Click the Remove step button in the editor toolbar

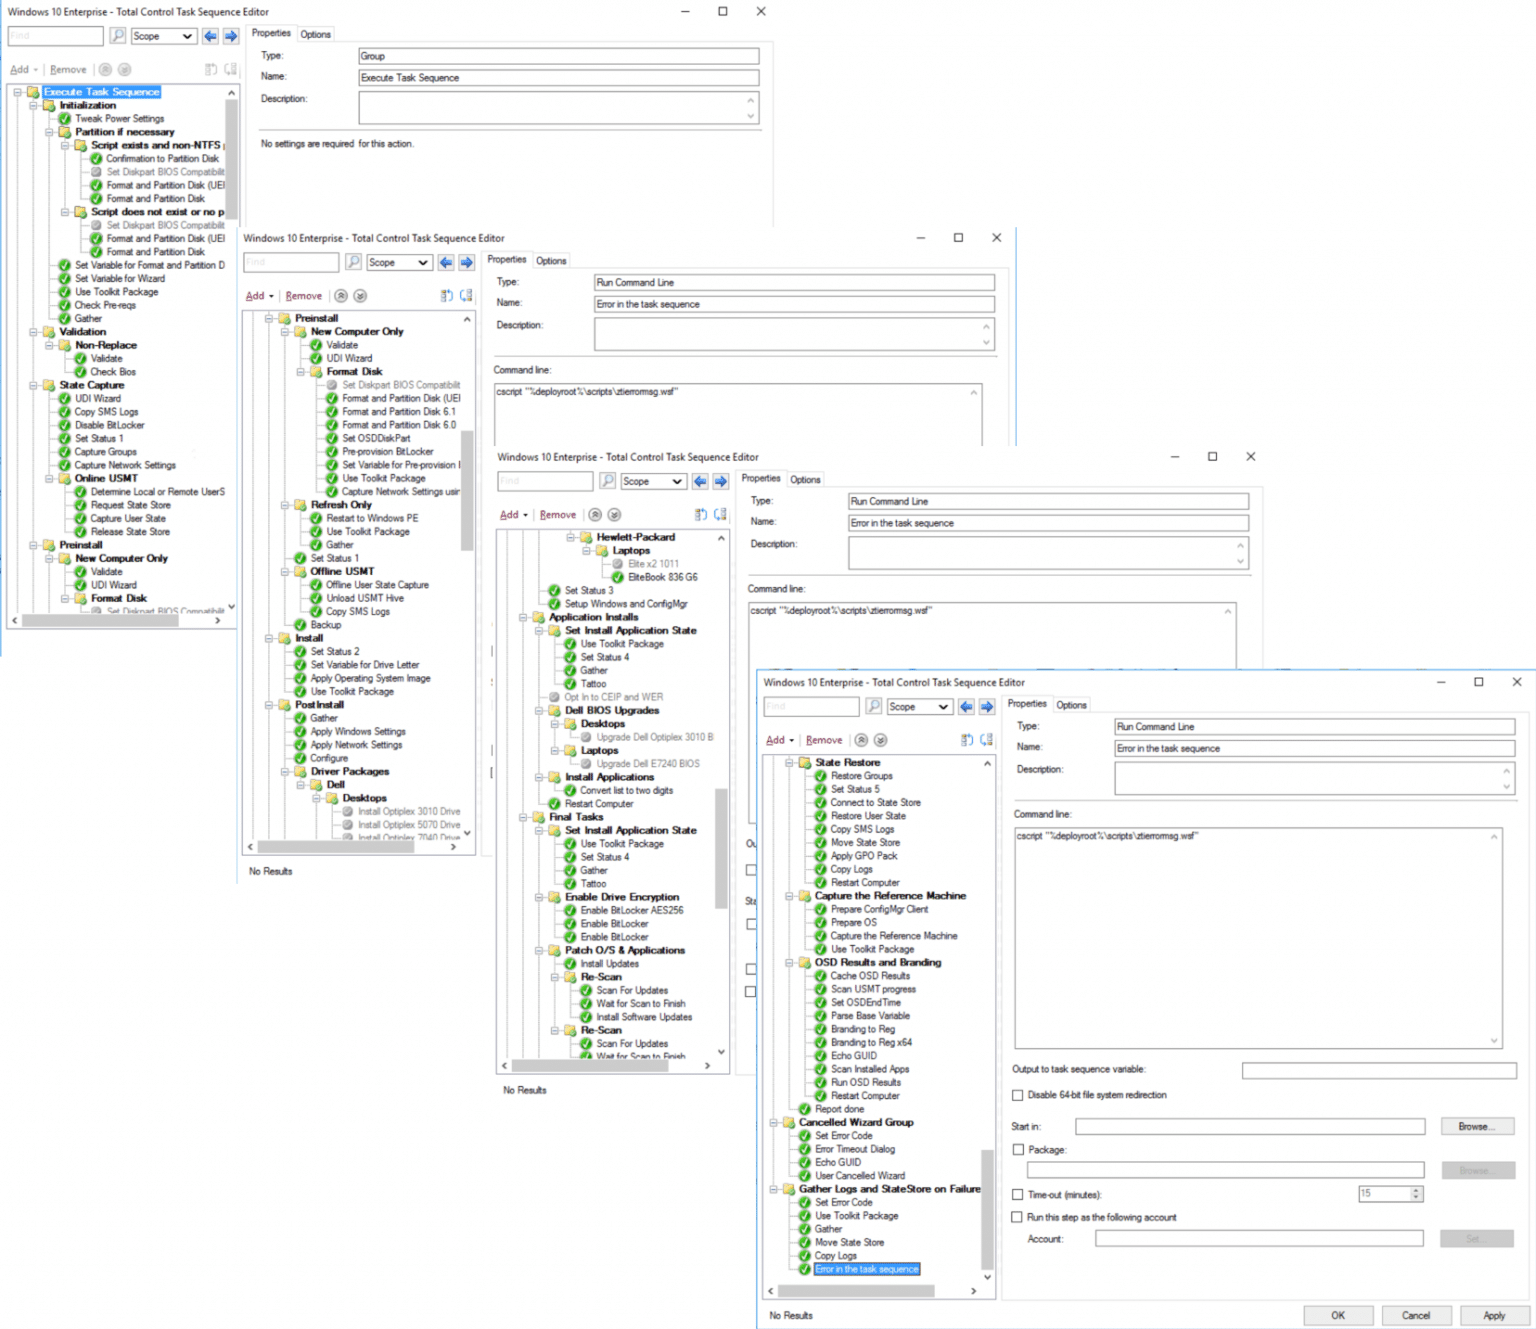[824, 740]
